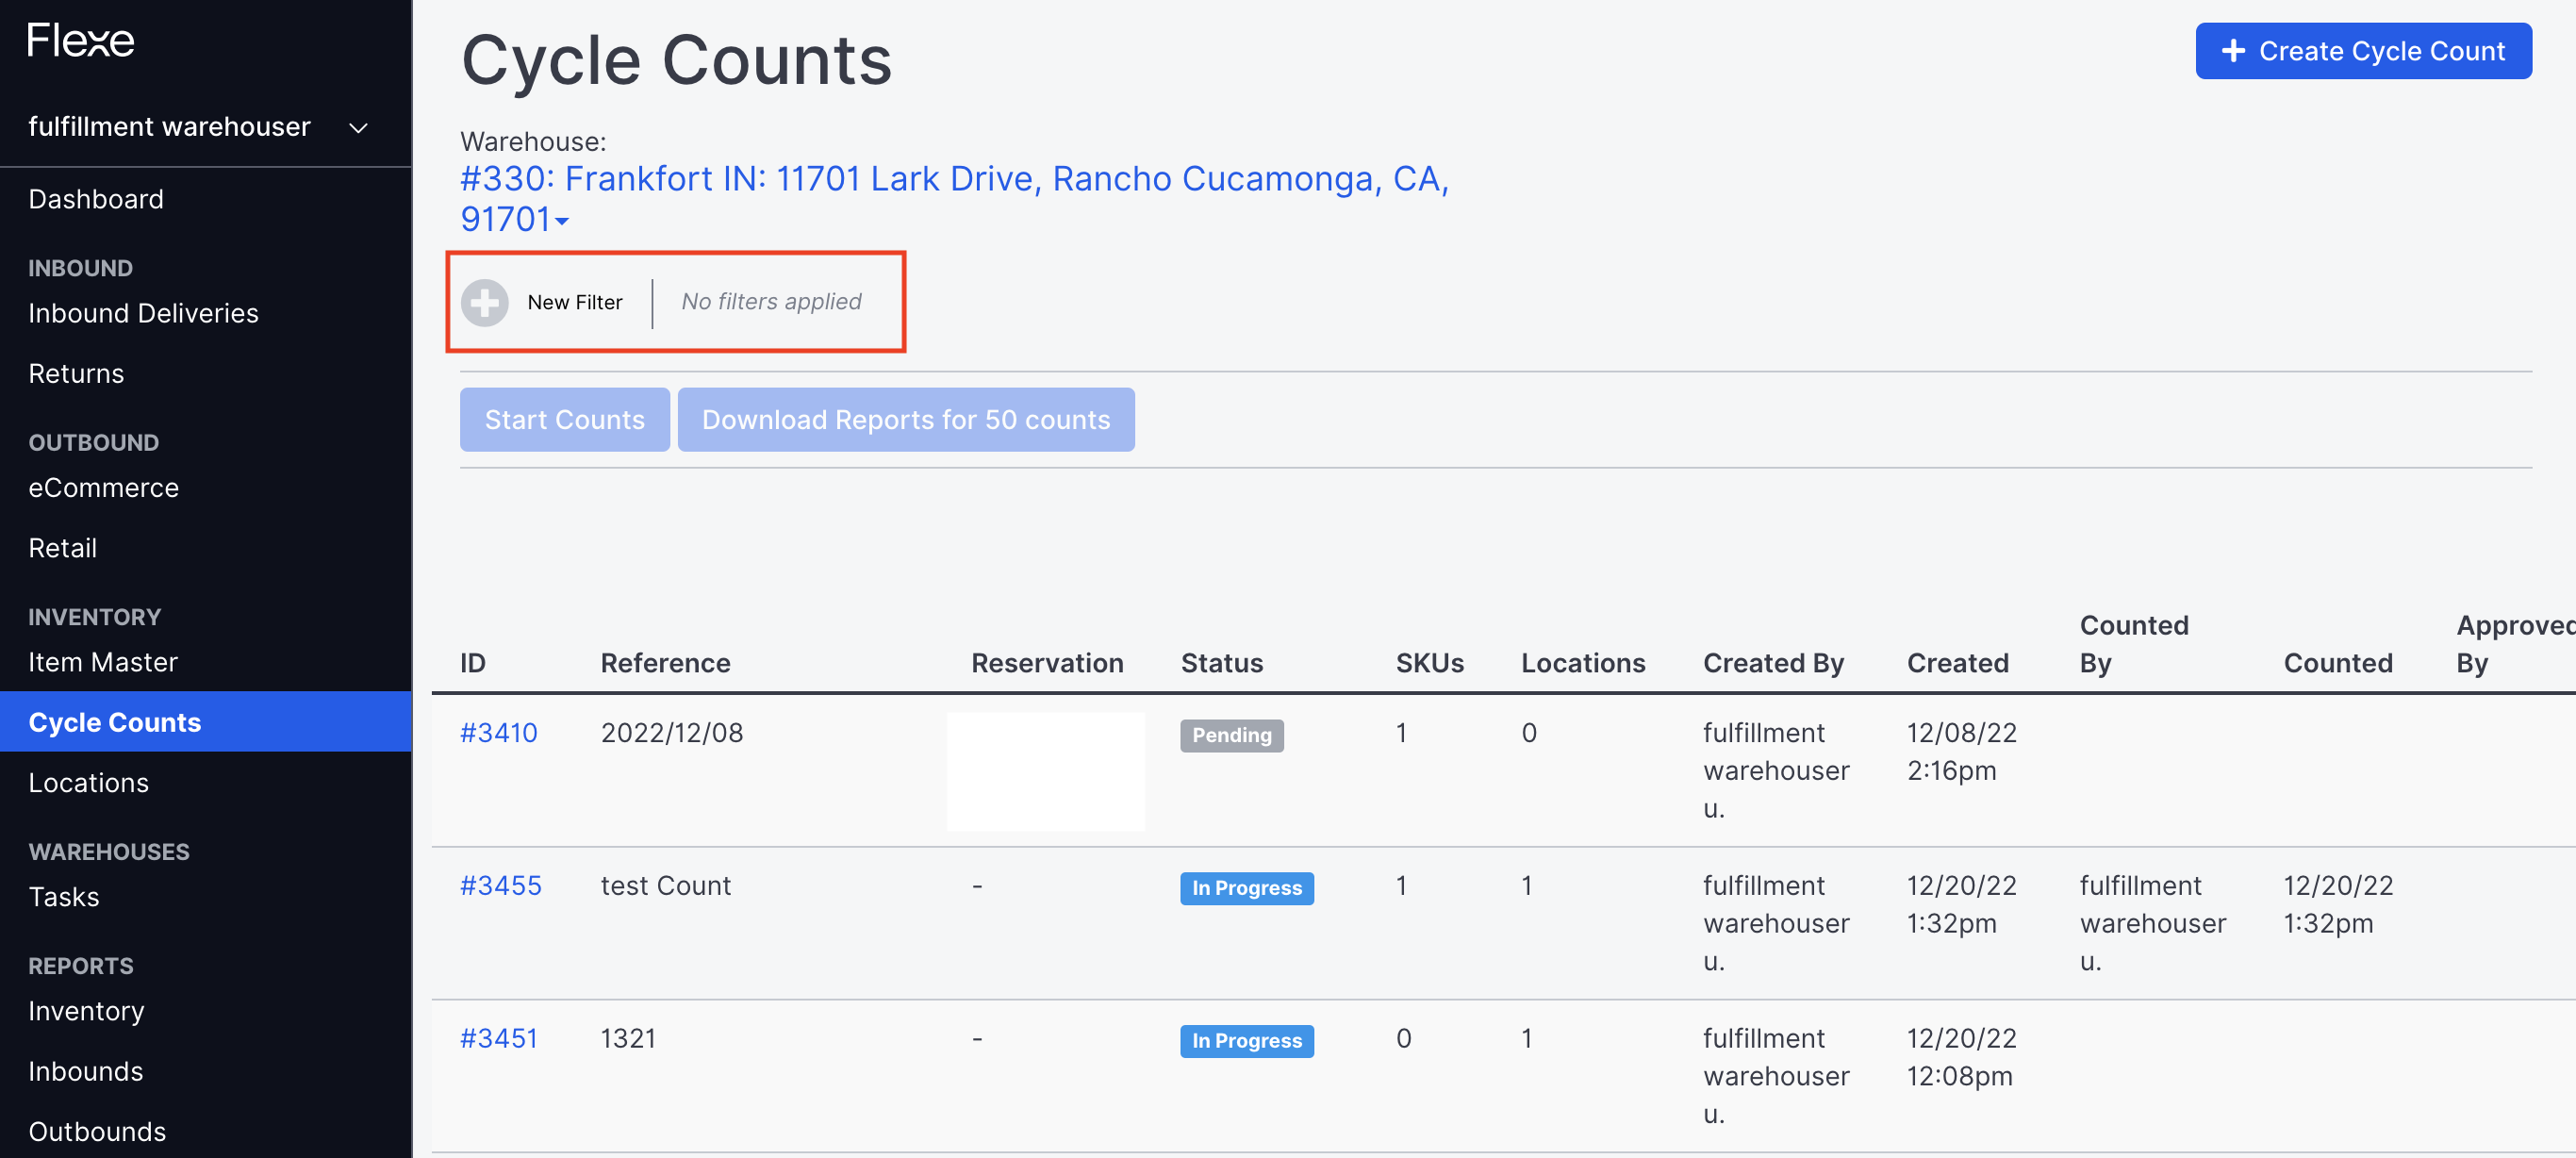Open cycle count #3455 test Count
The height and width of the screenshot is (1158, 2576).
500,885
